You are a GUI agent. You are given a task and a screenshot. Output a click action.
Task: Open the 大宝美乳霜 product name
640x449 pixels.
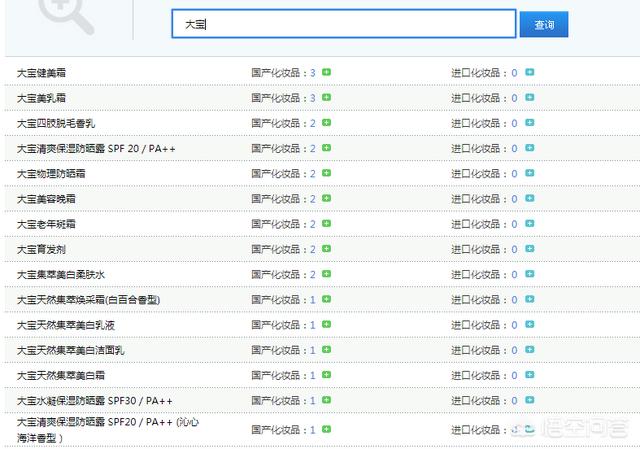pyautogui.click(x=41, y=98)
